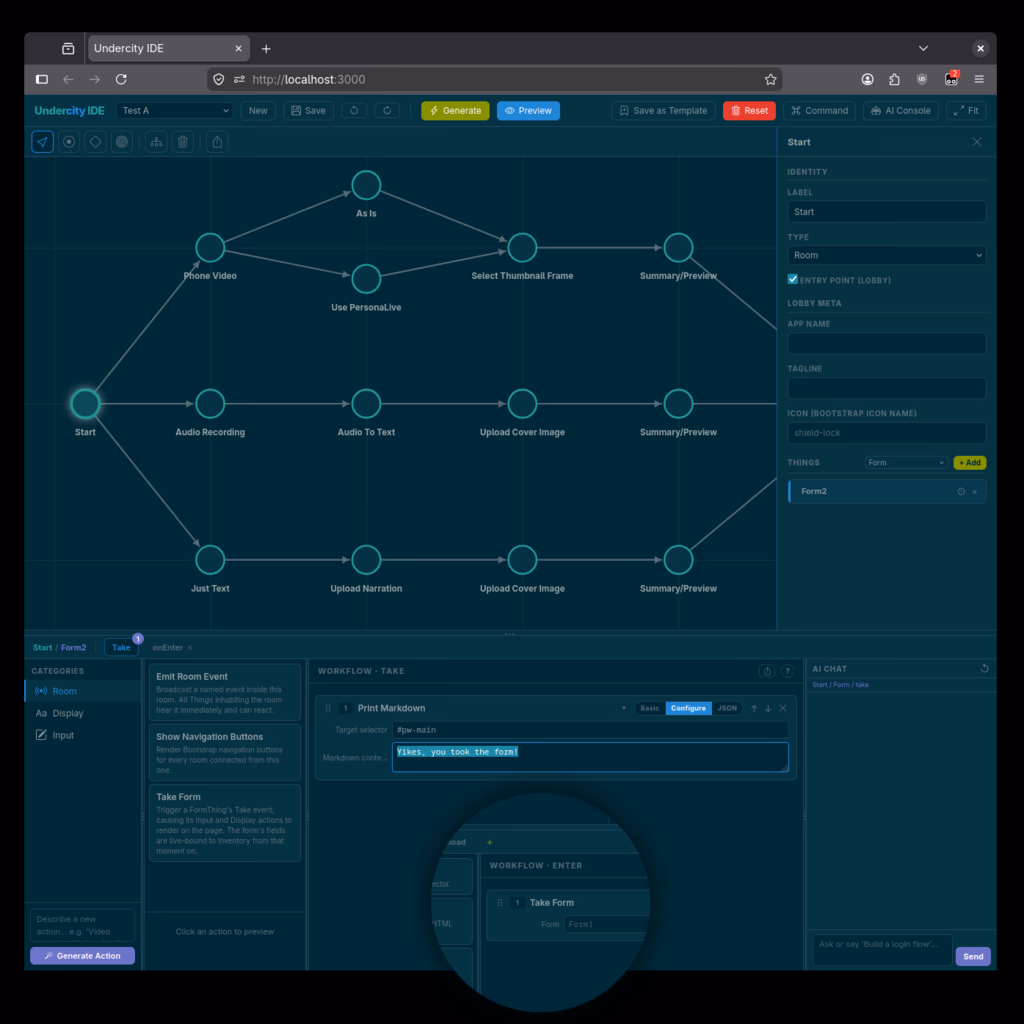Uncheck Entry Point (Lobby)
This screenshot has height=1024, width=1024.
tap(792, 279)
